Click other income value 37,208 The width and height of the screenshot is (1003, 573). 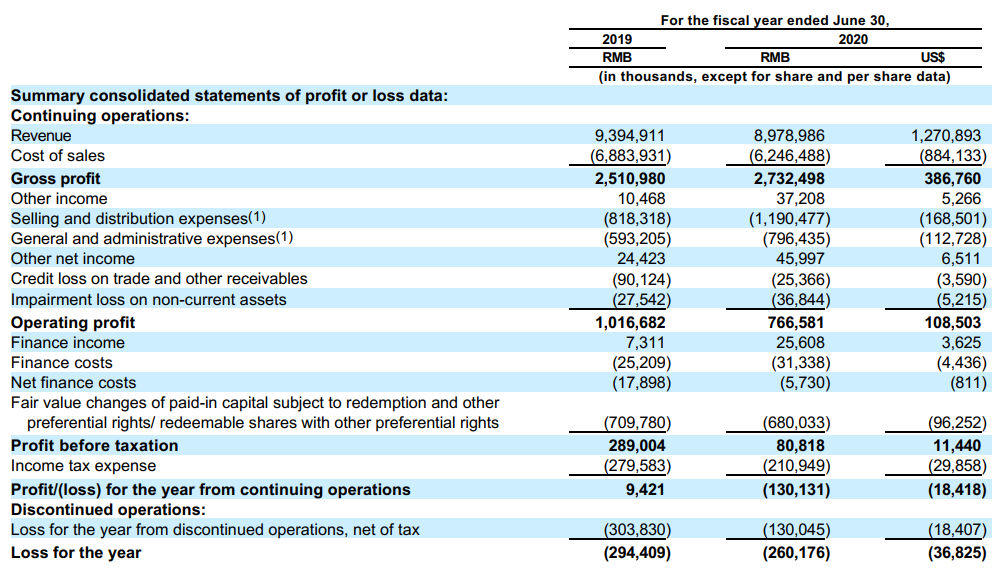[800, 198]
